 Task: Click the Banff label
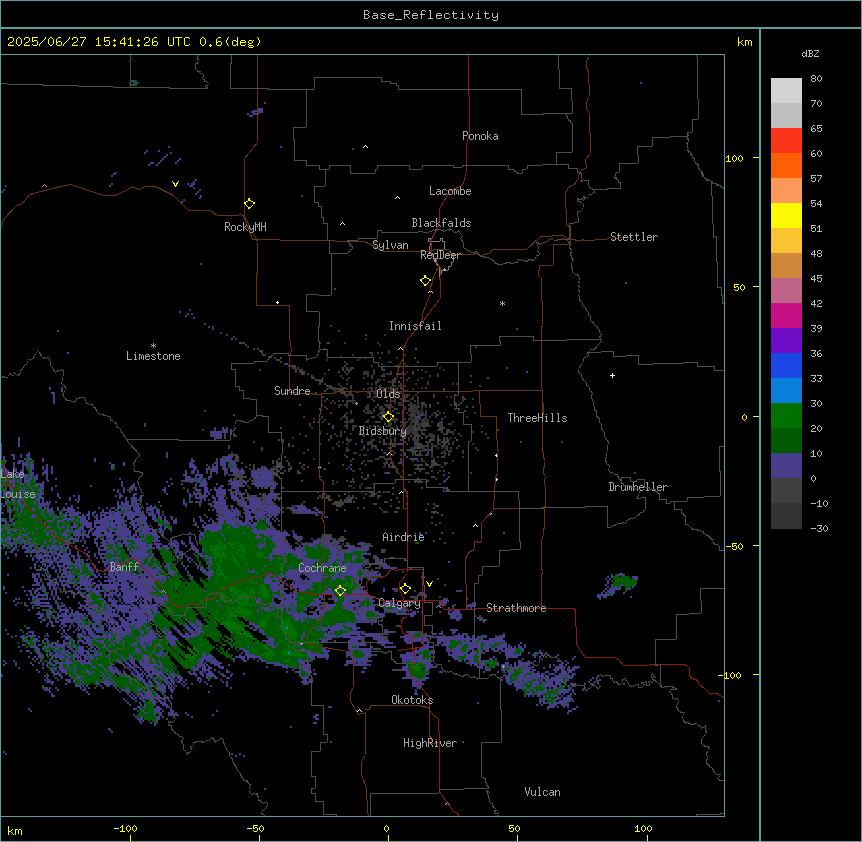point(124,567)
